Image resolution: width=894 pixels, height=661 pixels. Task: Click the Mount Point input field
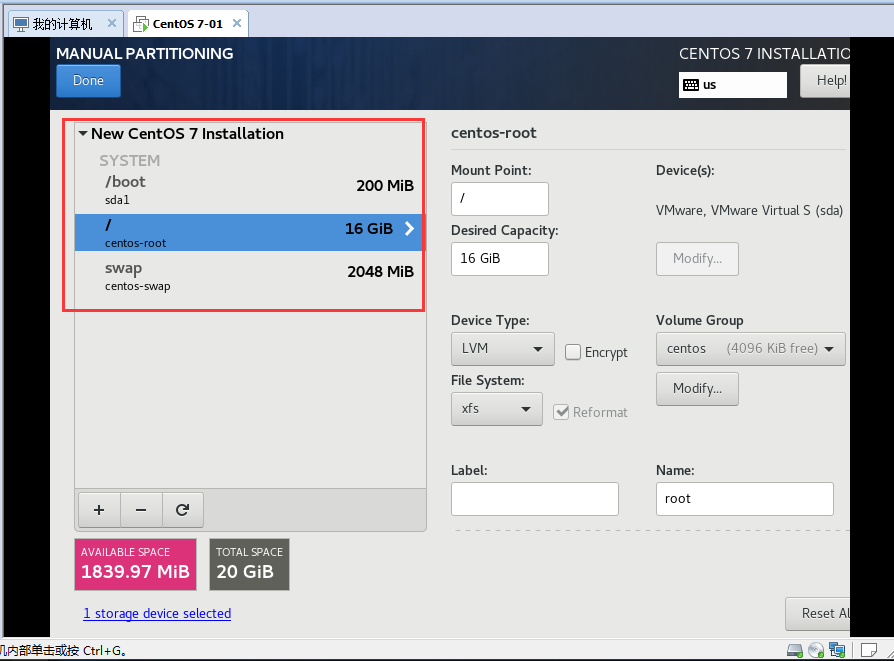click(x=500, y=198)
